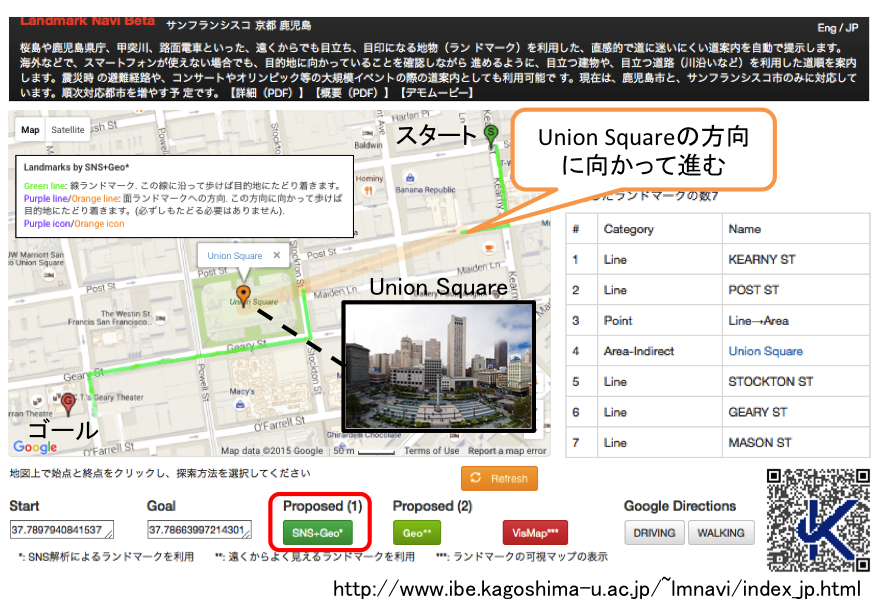Click the Line→Area table cell

coord(795,320)
